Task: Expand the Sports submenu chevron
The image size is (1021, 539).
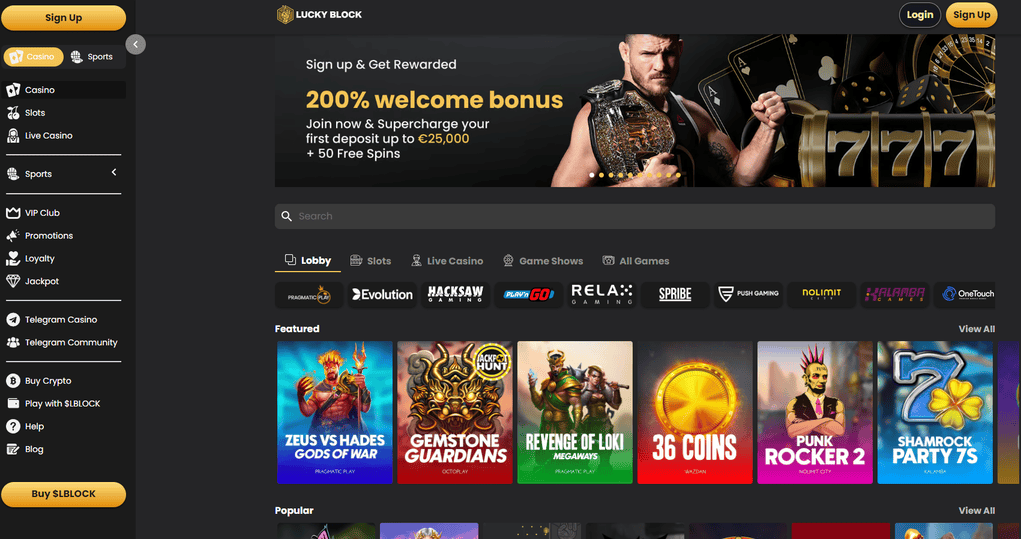Action: coord(114,173)
